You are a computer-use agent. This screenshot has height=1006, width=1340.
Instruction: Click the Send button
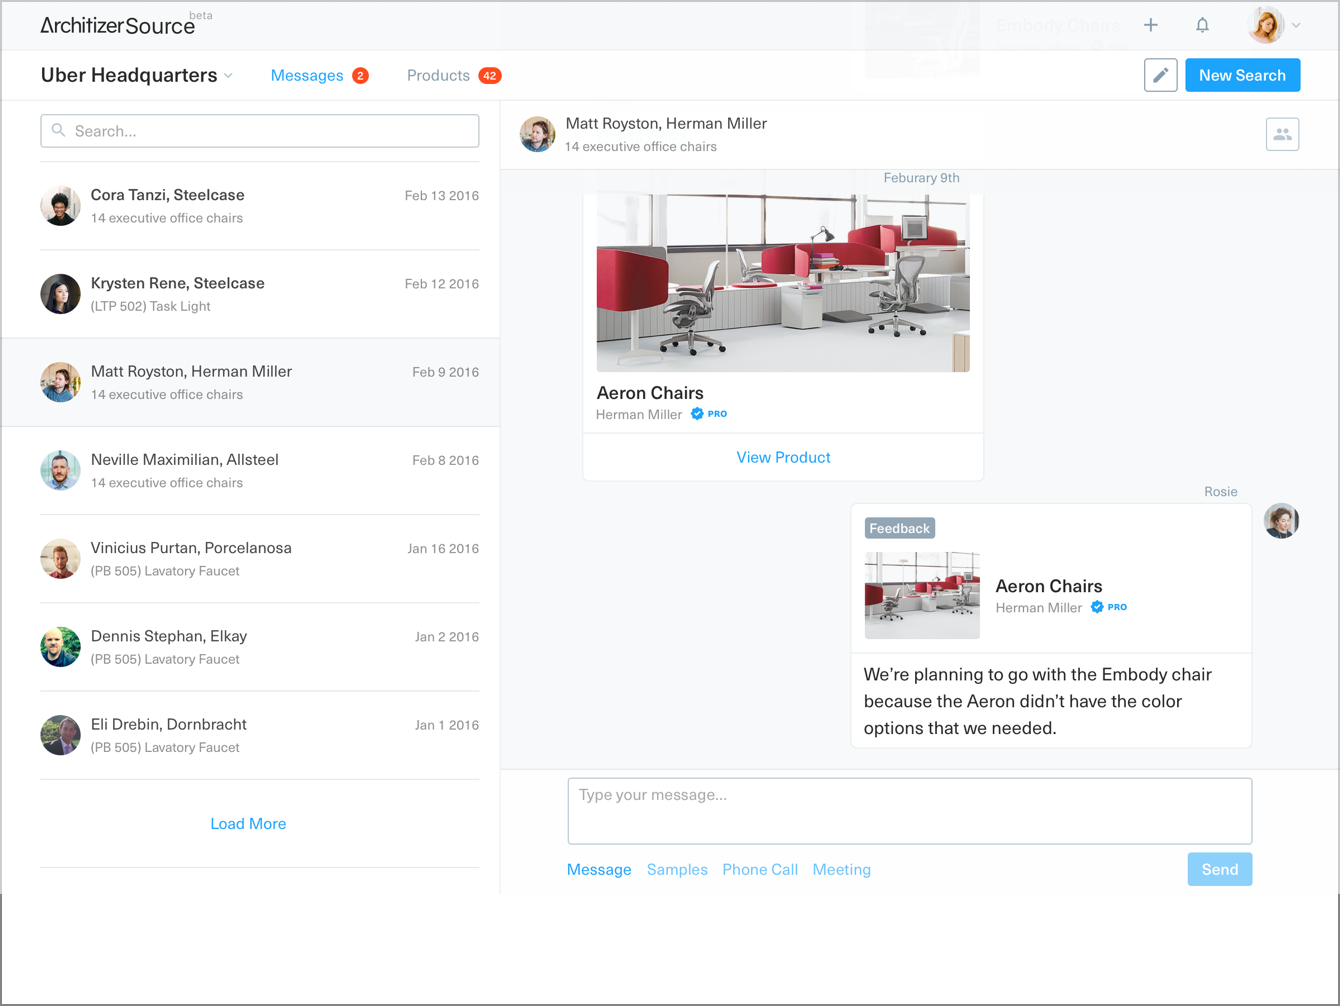(x=1219, y=869)
